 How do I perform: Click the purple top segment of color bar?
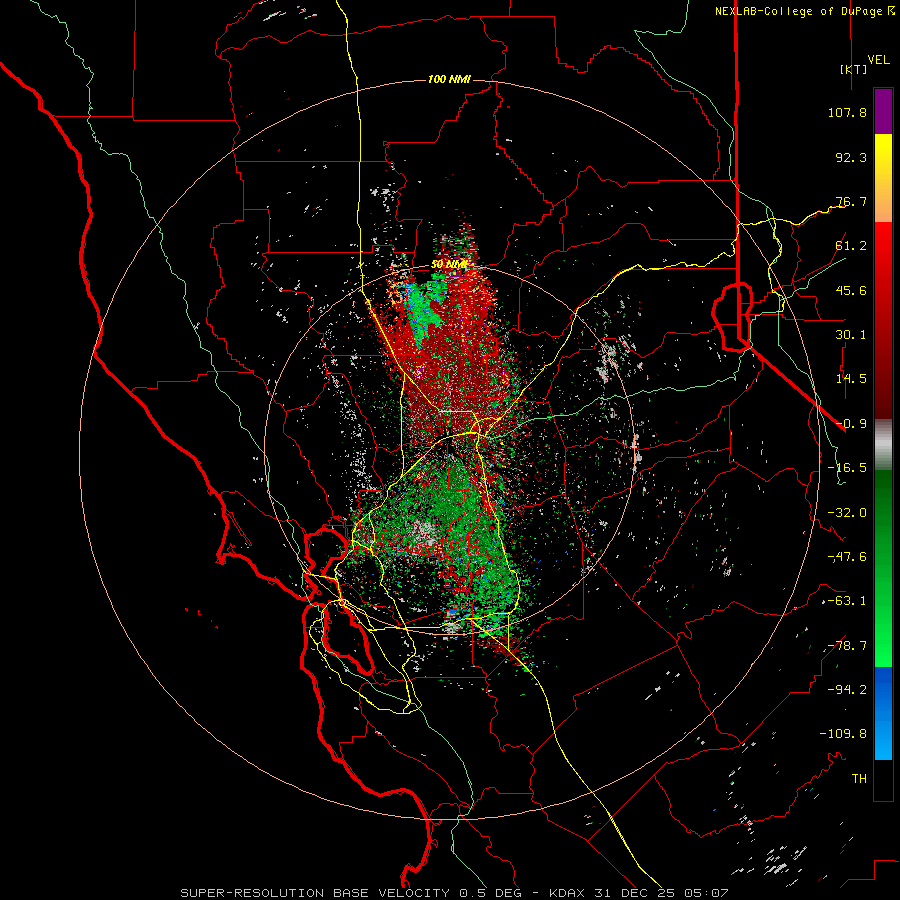coord(883,112)
